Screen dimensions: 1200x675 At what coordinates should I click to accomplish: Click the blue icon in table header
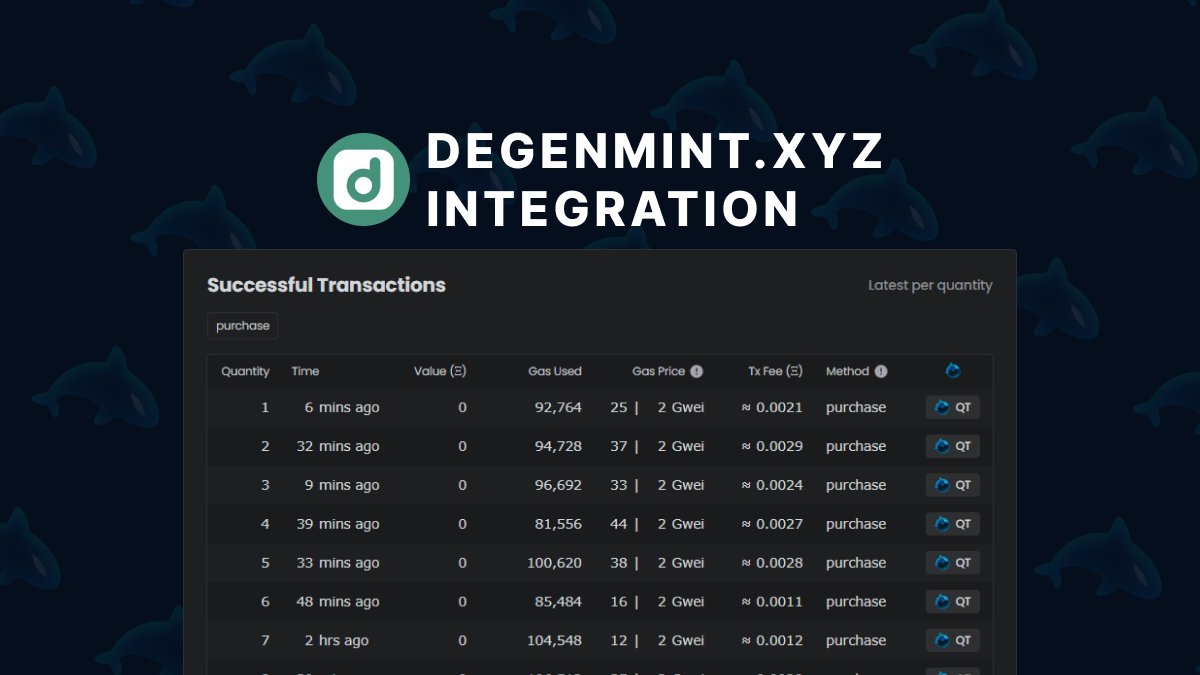(953, 371)
